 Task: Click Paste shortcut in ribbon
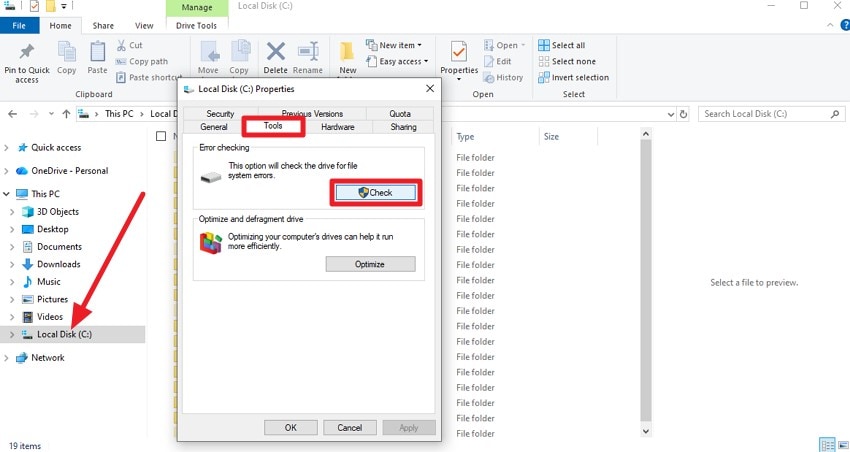coord(147,78)
